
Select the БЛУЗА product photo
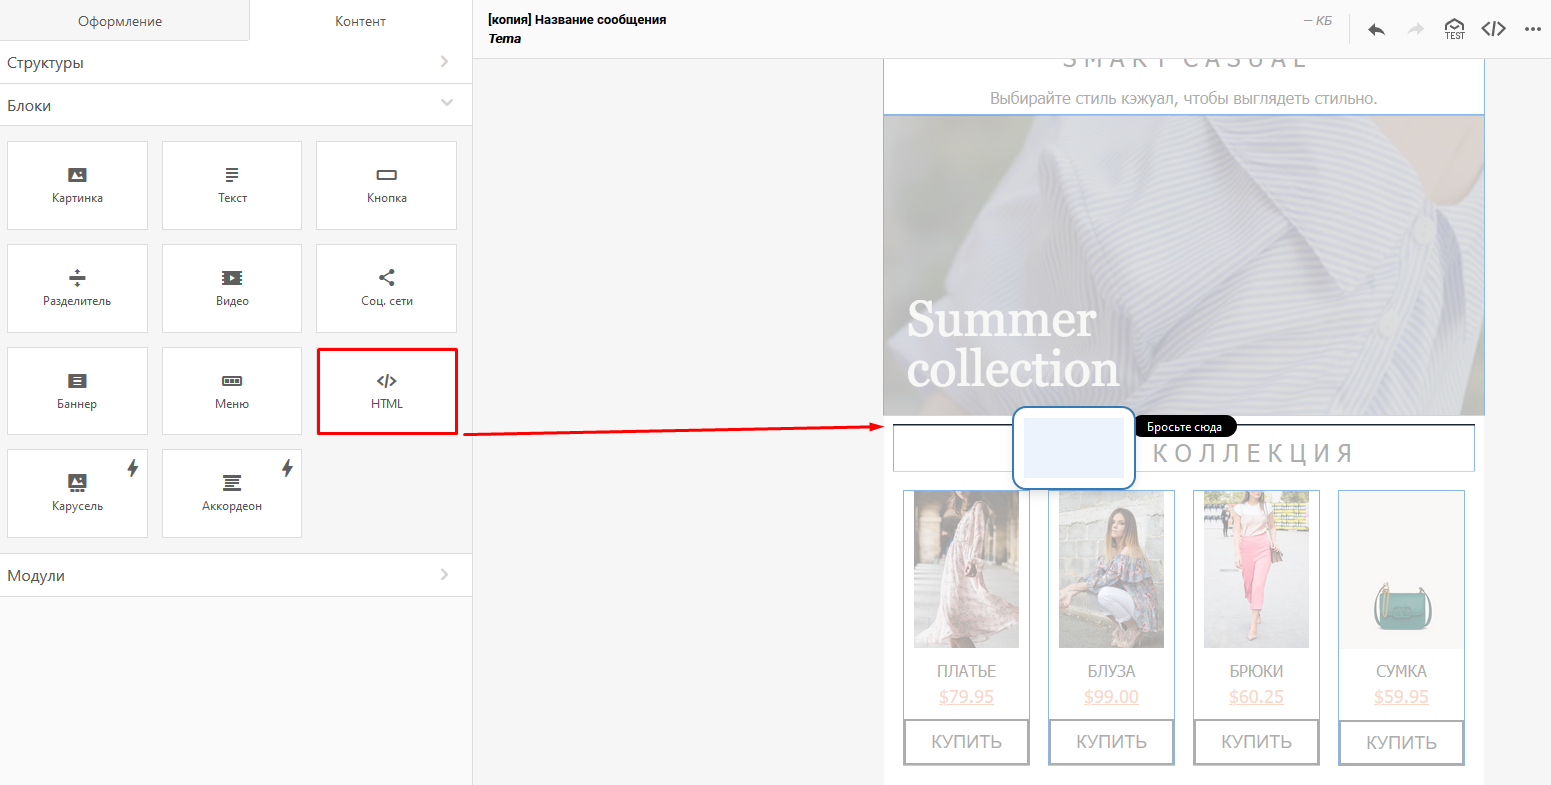pyautogui.click(x=1111, y=569)
